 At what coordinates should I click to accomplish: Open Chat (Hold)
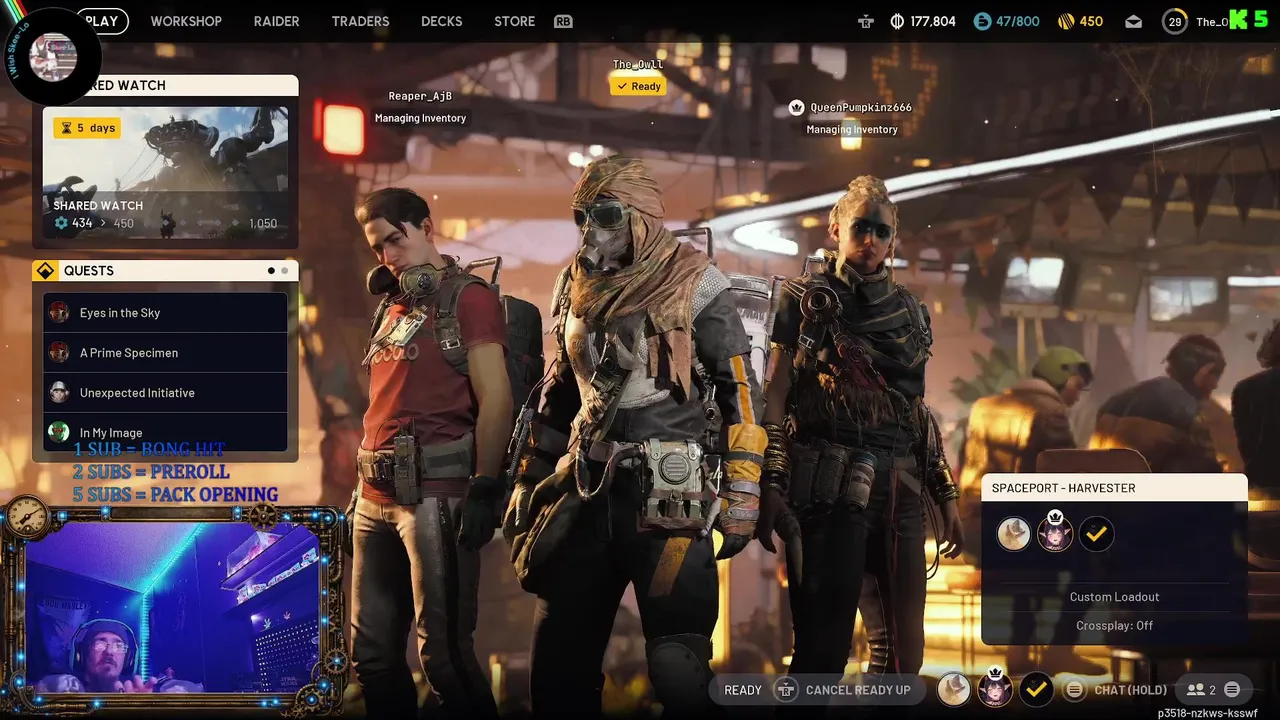pos(1130,690)
